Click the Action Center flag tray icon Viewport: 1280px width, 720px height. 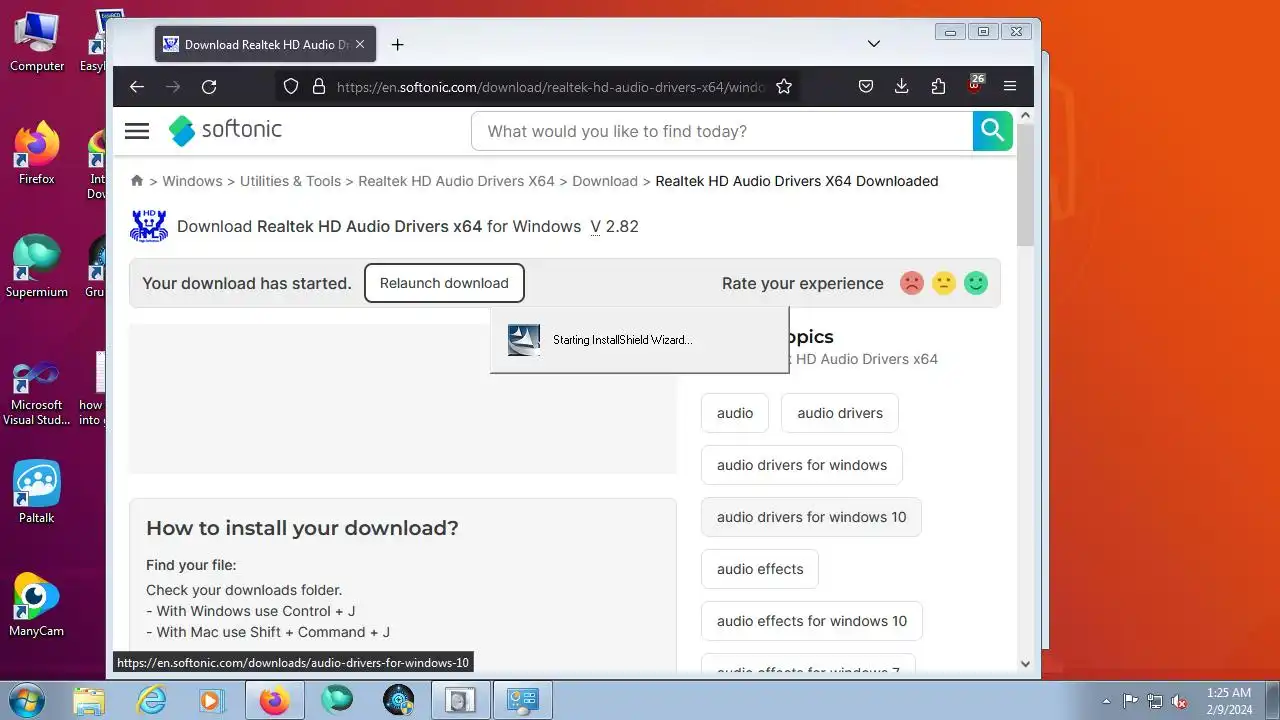click(x=1131, y=701)
